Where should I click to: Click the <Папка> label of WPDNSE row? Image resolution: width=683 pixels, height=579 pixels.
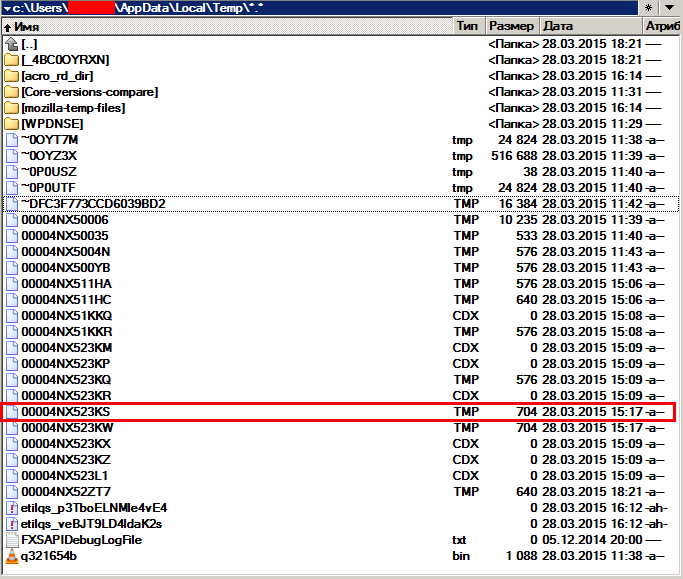514,124
